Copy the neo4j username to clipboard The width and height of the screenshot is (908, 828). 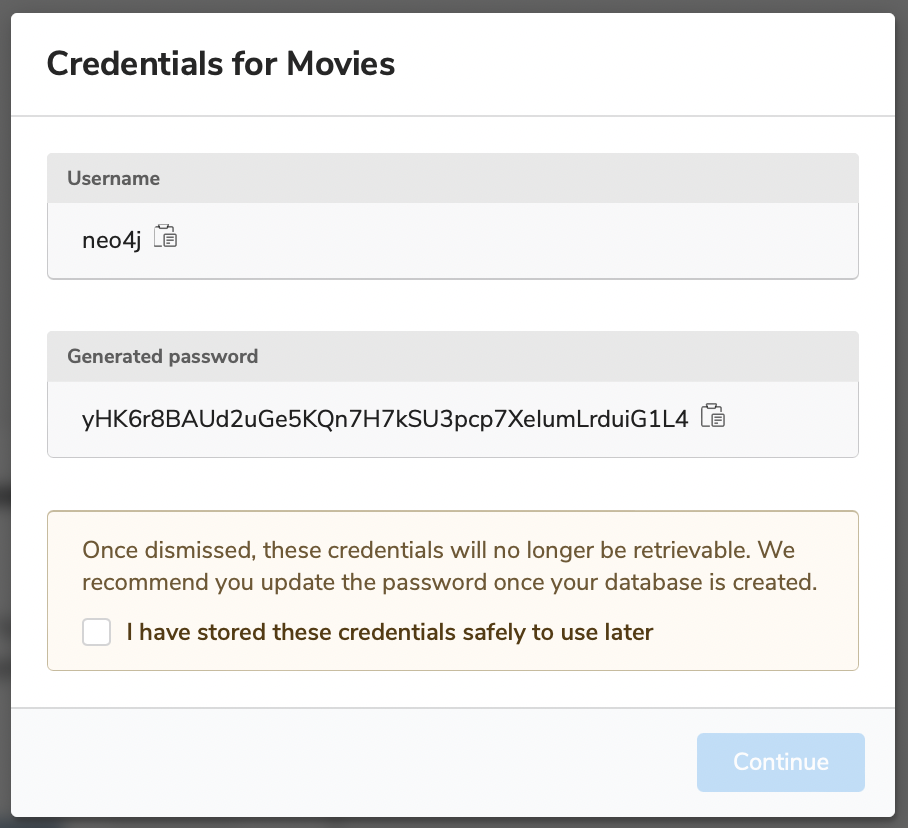(x=165, y=236)
